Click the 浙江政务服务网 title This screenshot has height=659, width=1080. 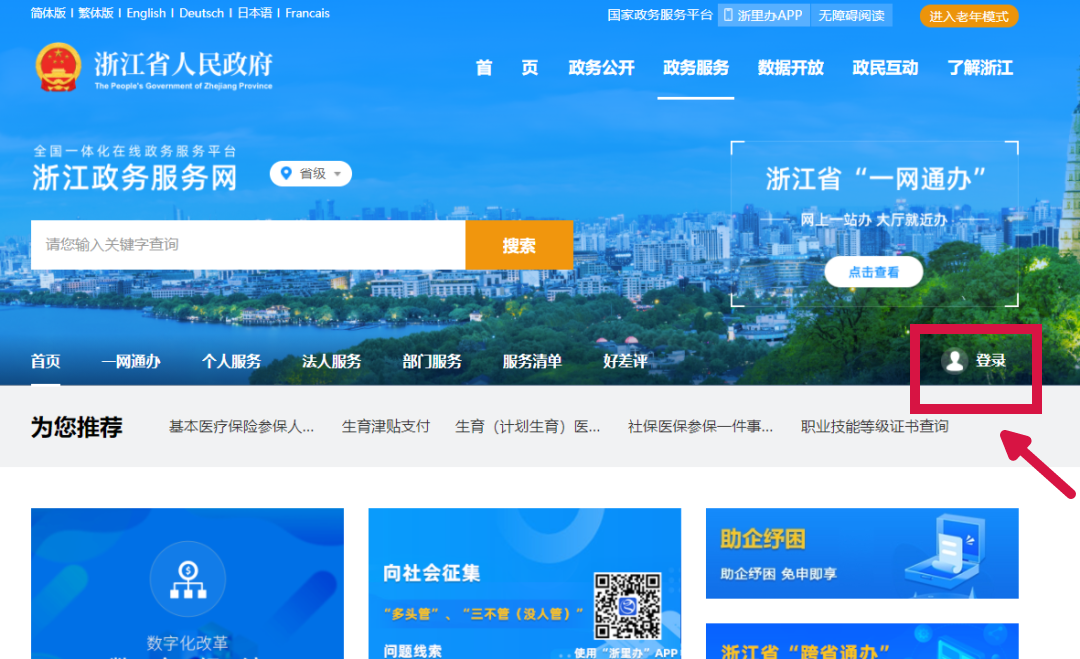click(134, 178)
